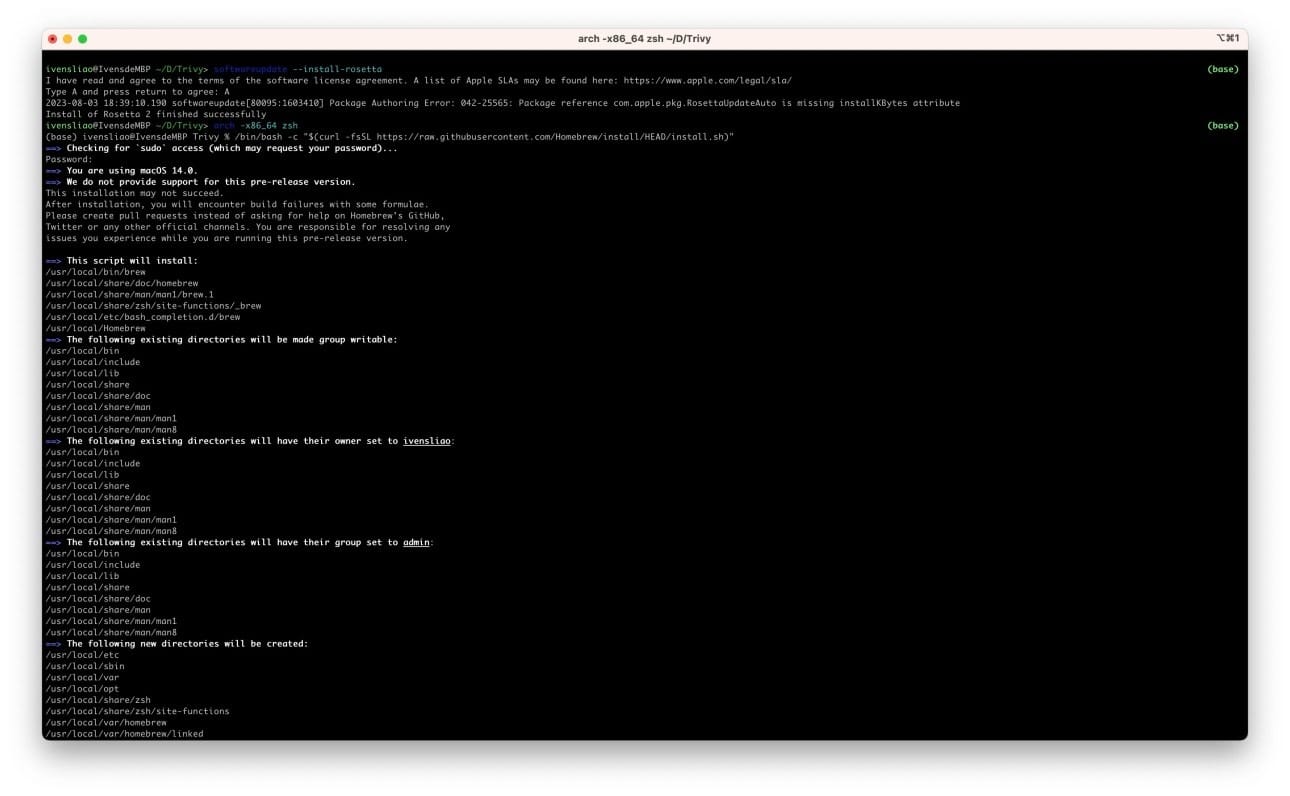Screen dimensions: 1290x796
Task: Click 'Install of Rosetta 2 finished successfully' line
Action: point(155,114)
